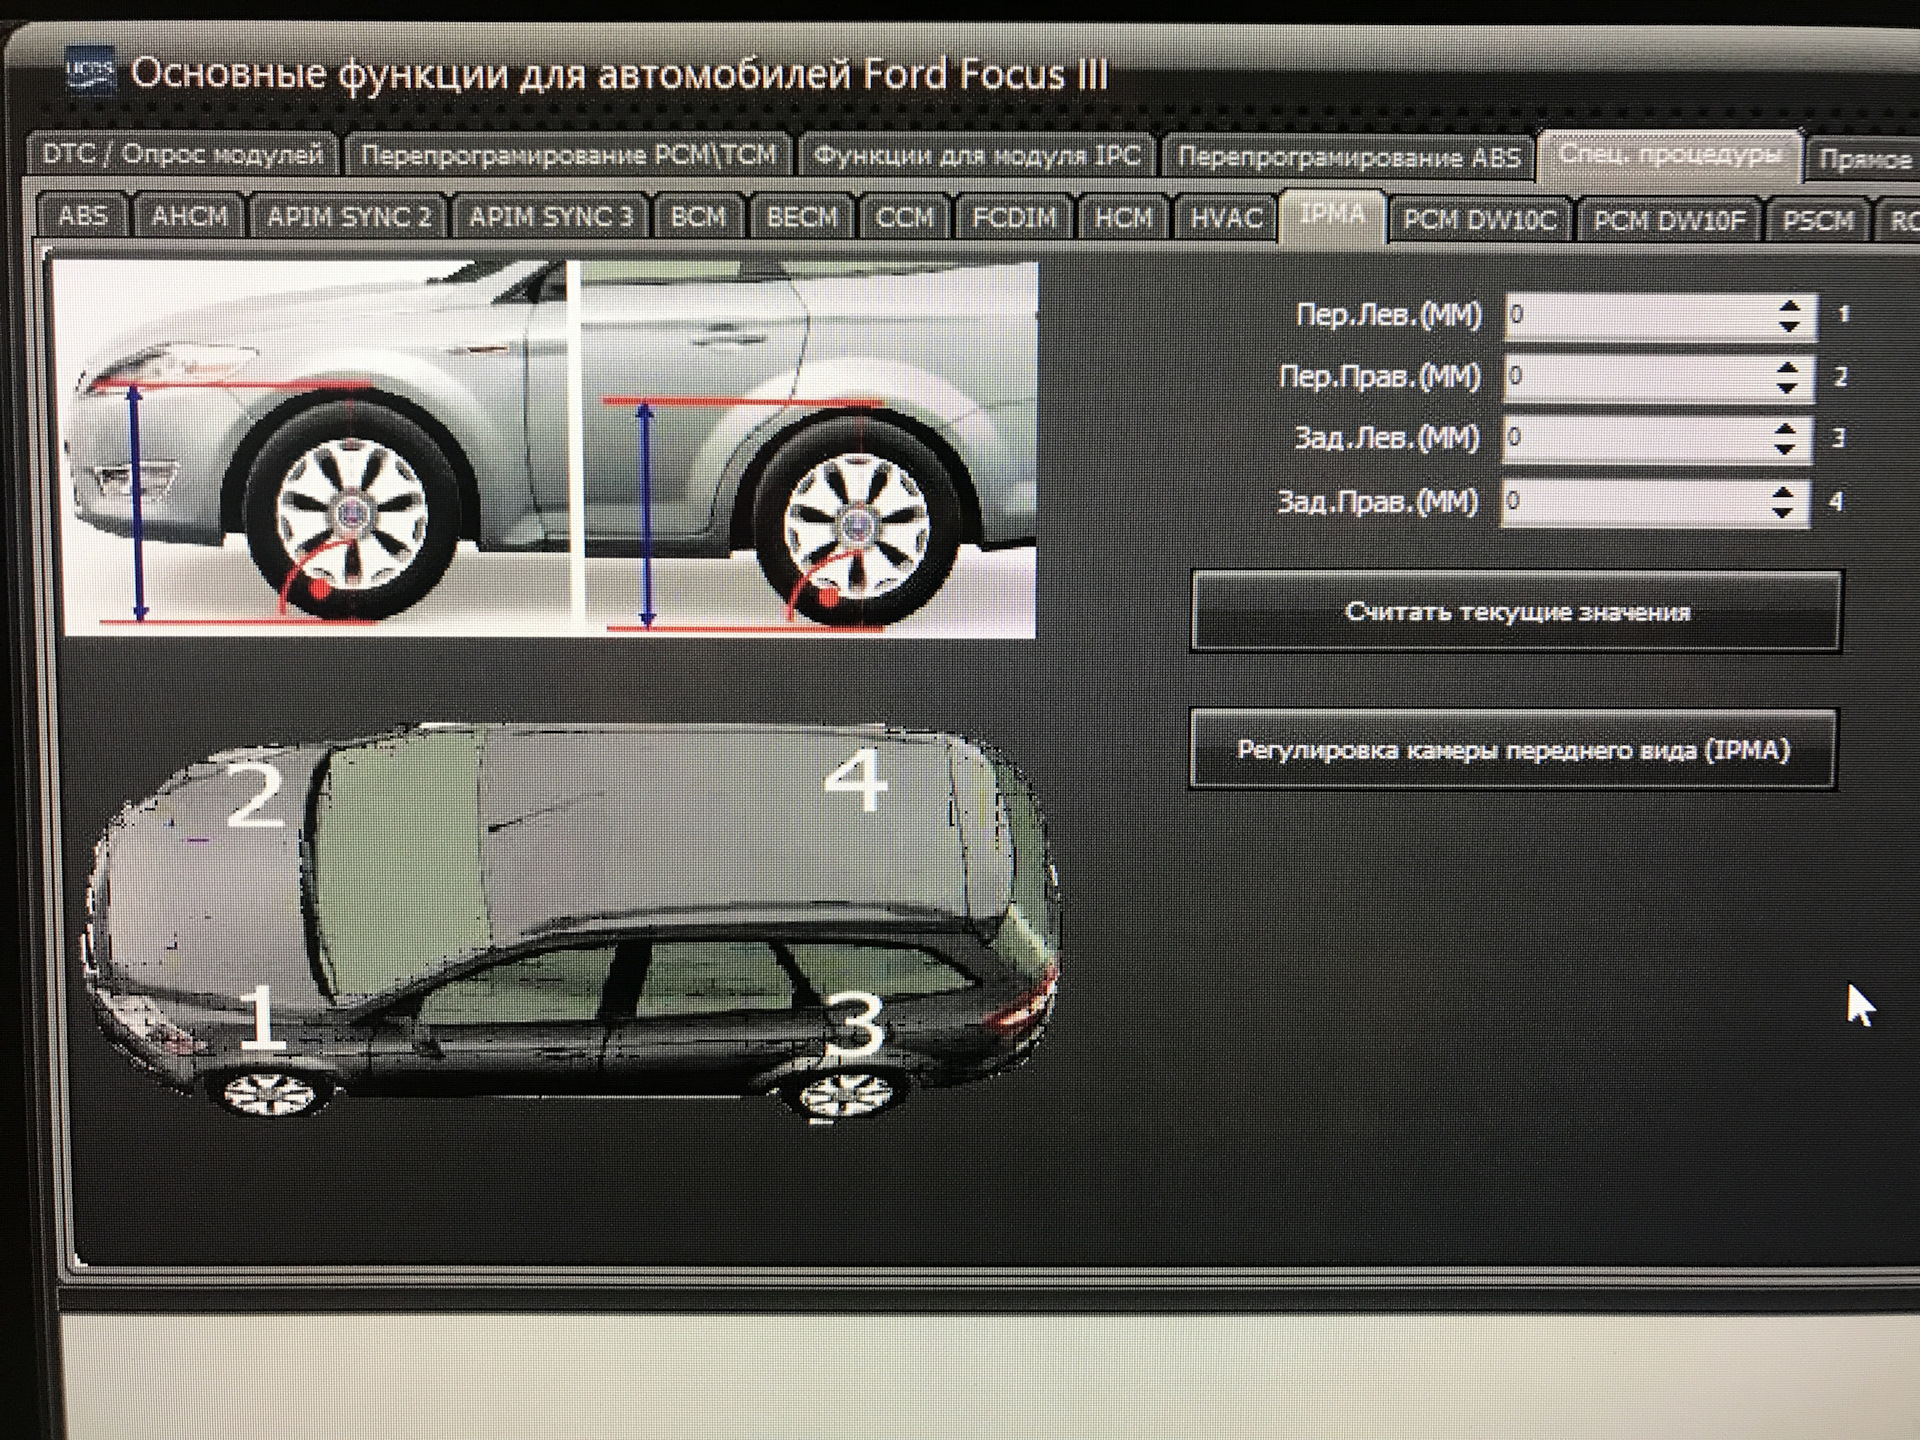Open the CCM module tab
Image resolution: width=1920 pixels, height=1440 pixels.
click(x=904, y=218)
